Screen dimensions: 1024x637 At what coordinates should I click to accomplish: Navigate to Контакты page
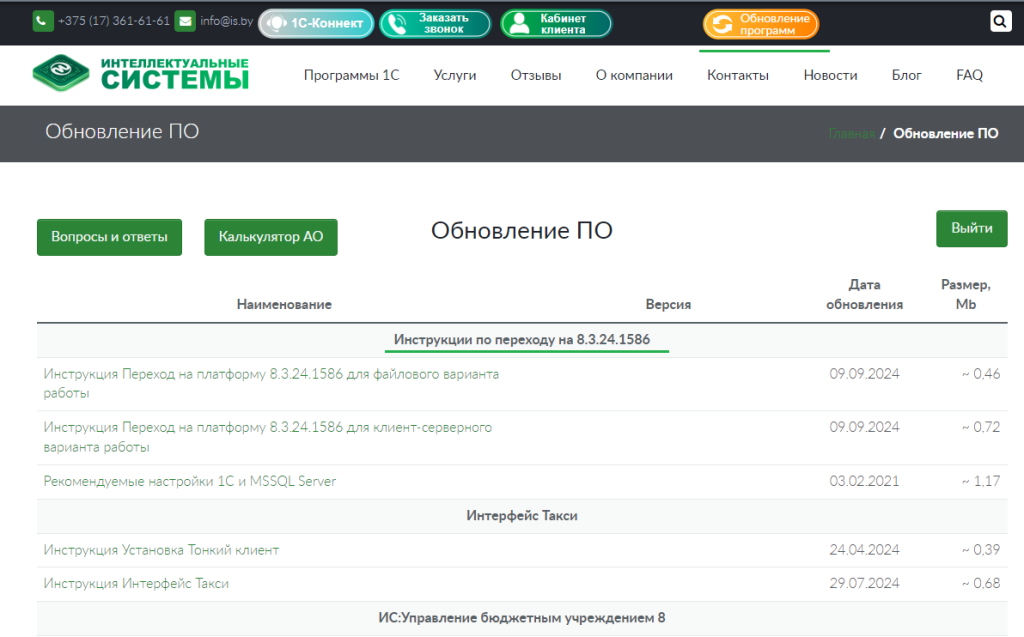[x=738, y=75]
